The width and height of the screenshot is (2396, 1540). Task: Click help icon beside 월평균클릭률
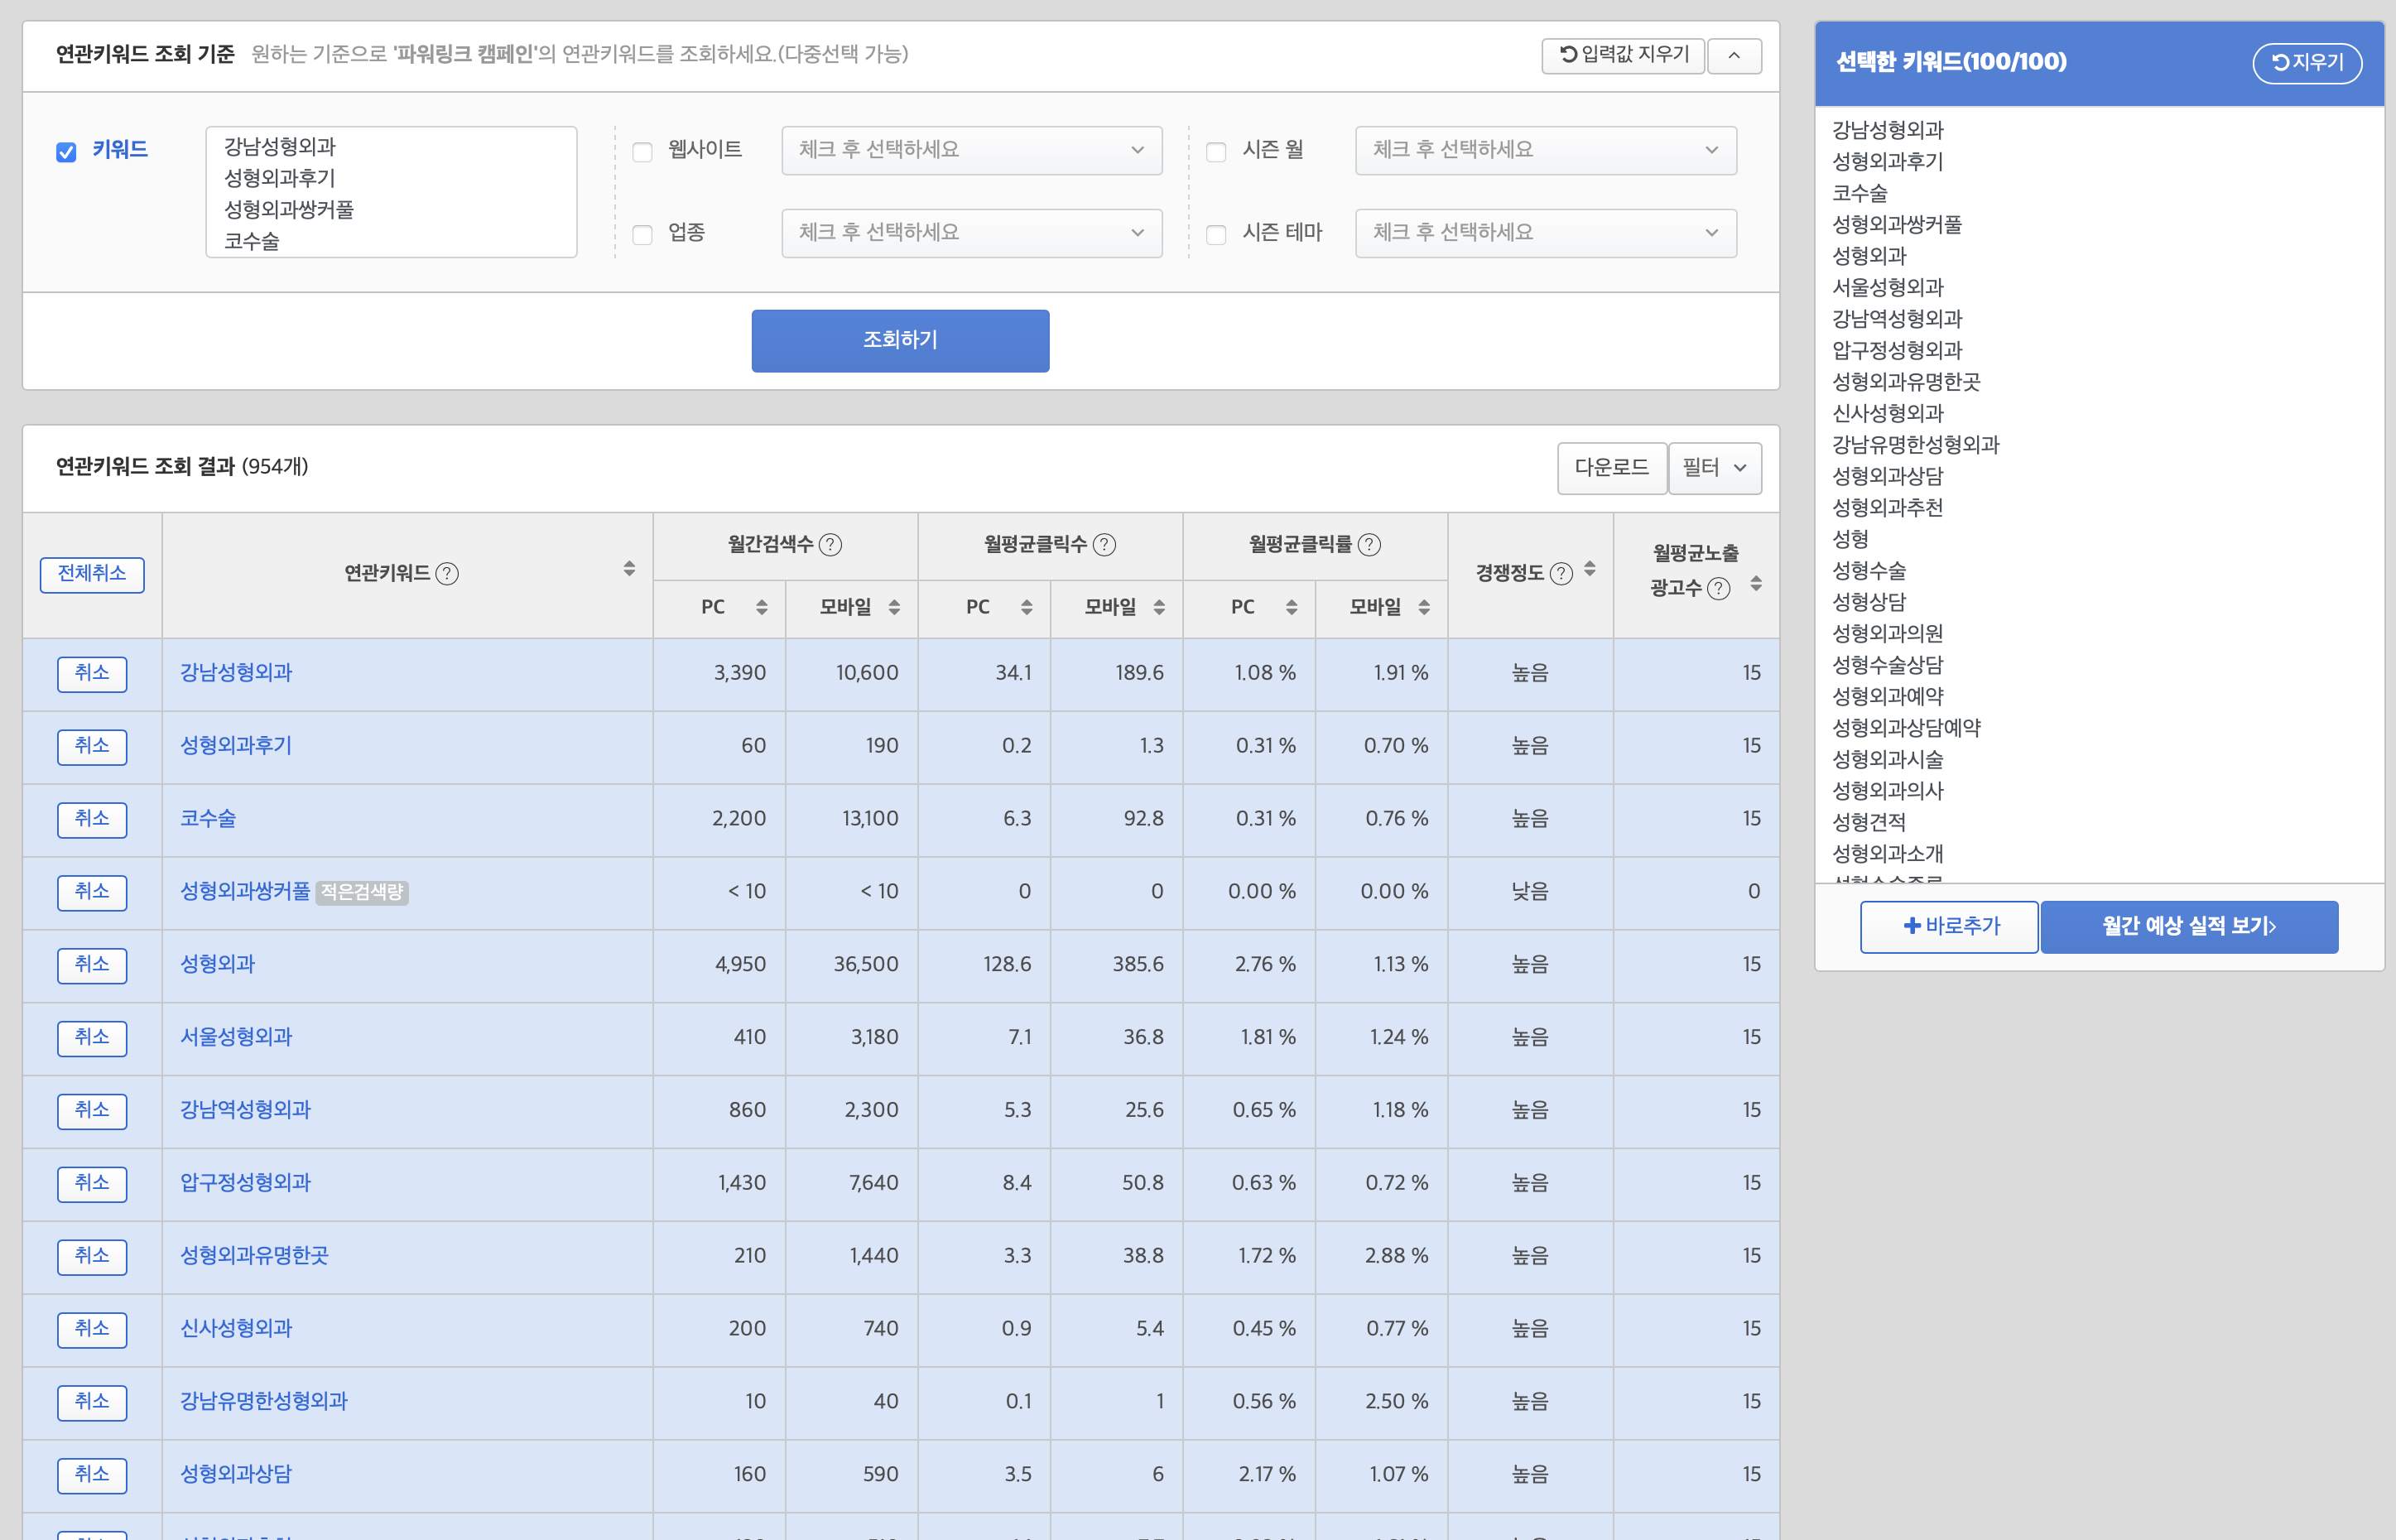point(1370,545)
